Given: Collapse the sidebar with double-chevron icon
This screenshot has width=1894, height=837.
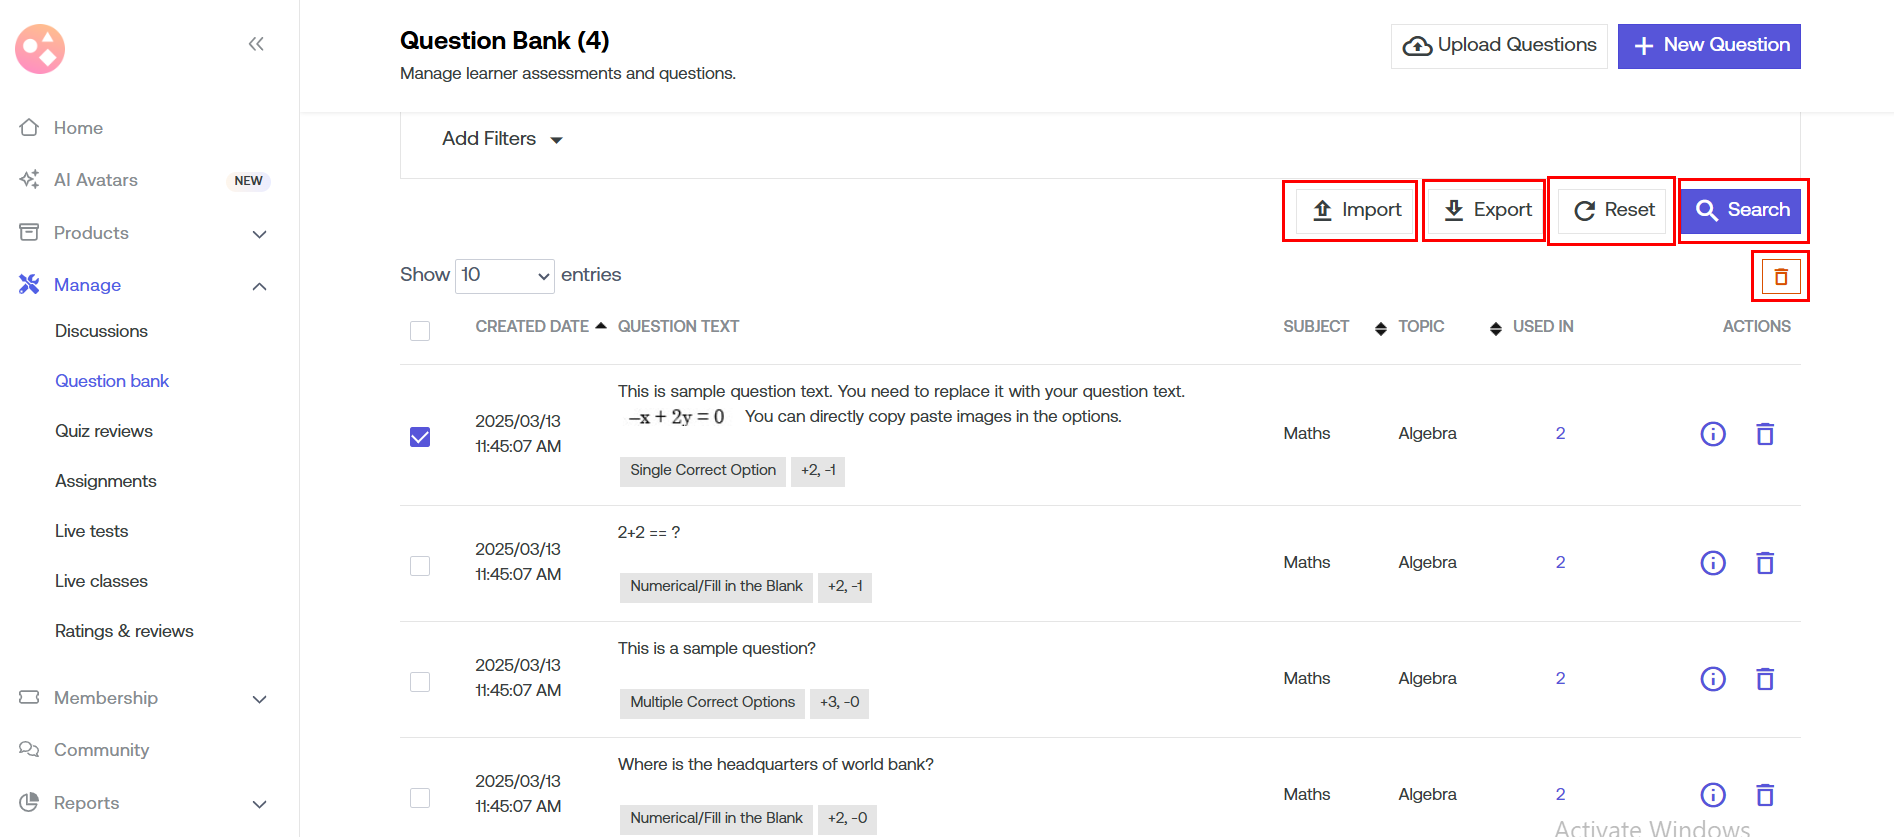Looking at the screenshot, I should click(x=256, y=44).
